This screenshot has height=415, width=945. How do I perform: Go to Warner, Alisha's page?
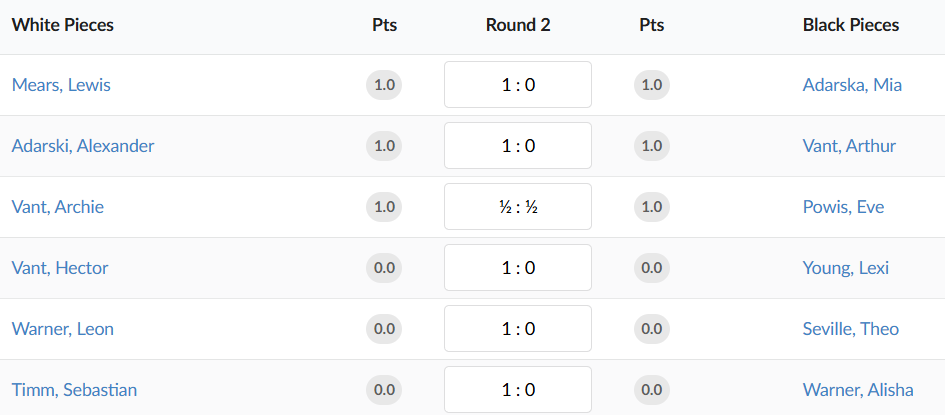[858, 390]
